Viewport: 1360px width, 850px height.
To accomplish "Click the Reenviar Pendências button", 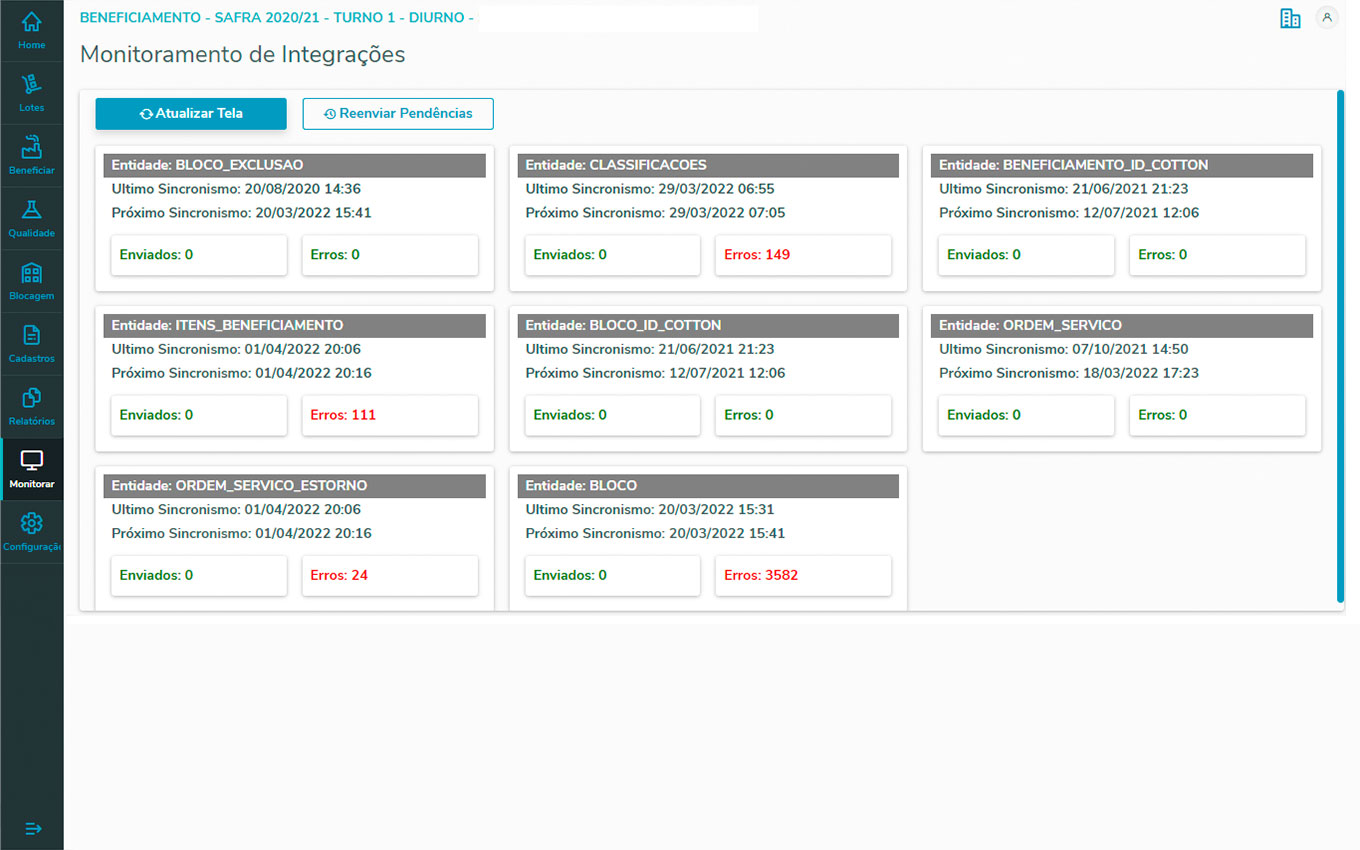I will (x=398, y=114).
